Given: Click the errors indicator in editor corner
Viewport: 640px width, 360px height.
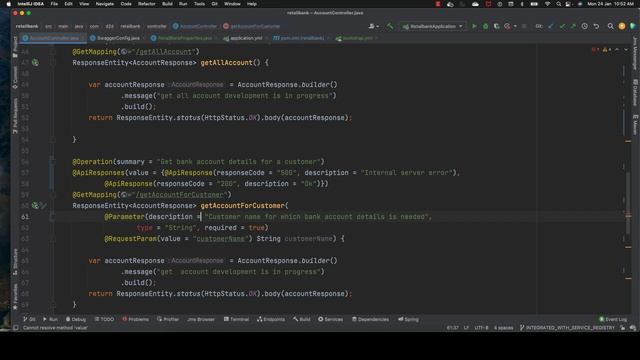Looking at the screenshot, I should coord(595,50).
